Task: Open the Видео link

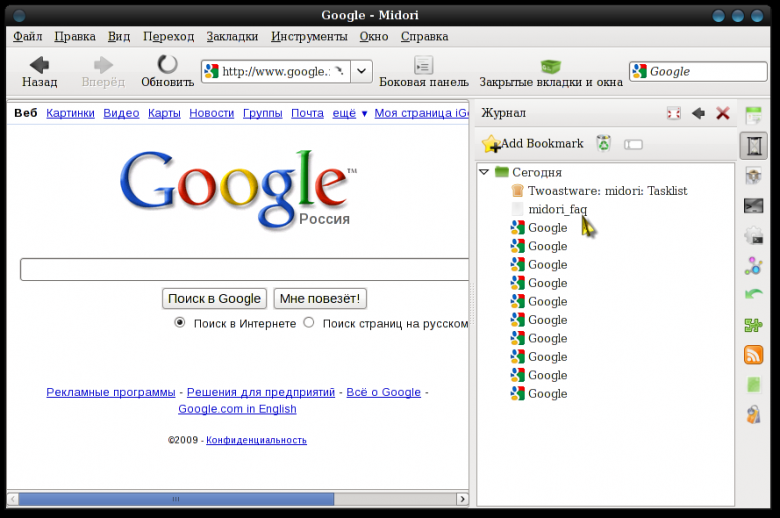Action: [x=121, y=113]
